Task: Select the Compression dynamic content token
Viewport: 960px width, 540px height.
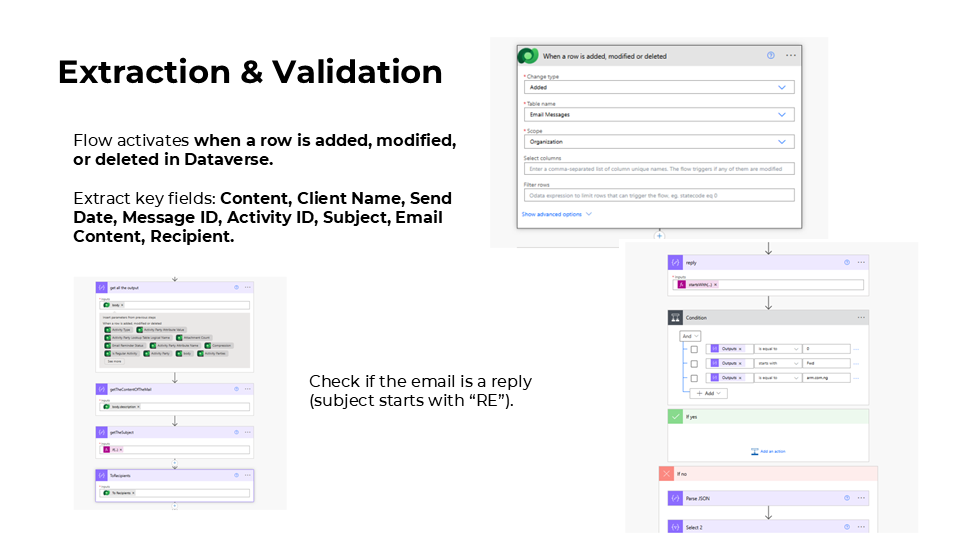Action: 219,345
